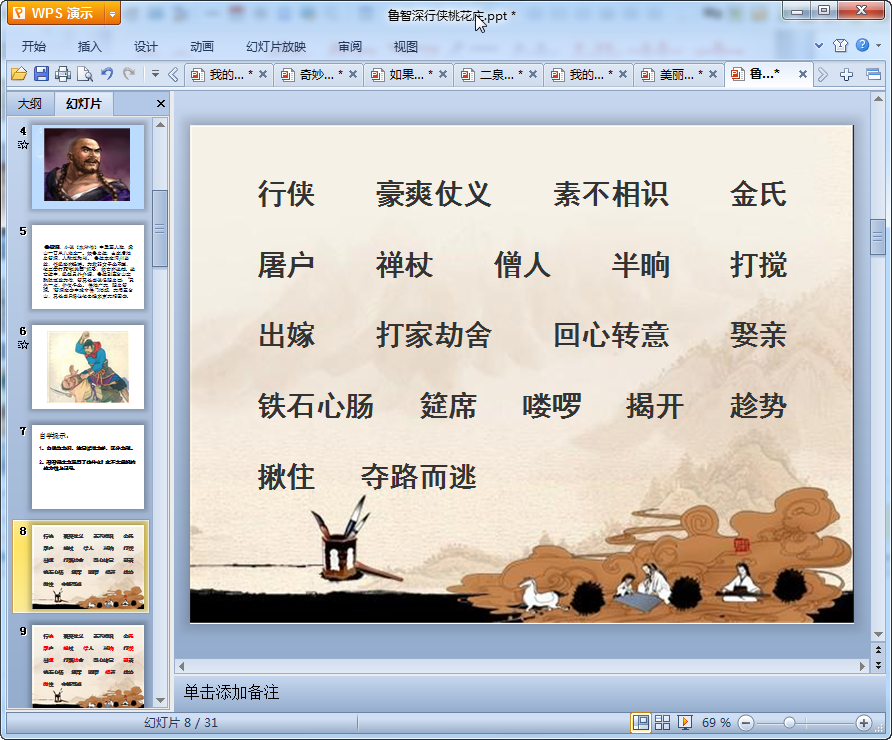The width and height of the screenshot is (892, 740).
Task: Open the WPS skin shirt icon
Action: 840,46
